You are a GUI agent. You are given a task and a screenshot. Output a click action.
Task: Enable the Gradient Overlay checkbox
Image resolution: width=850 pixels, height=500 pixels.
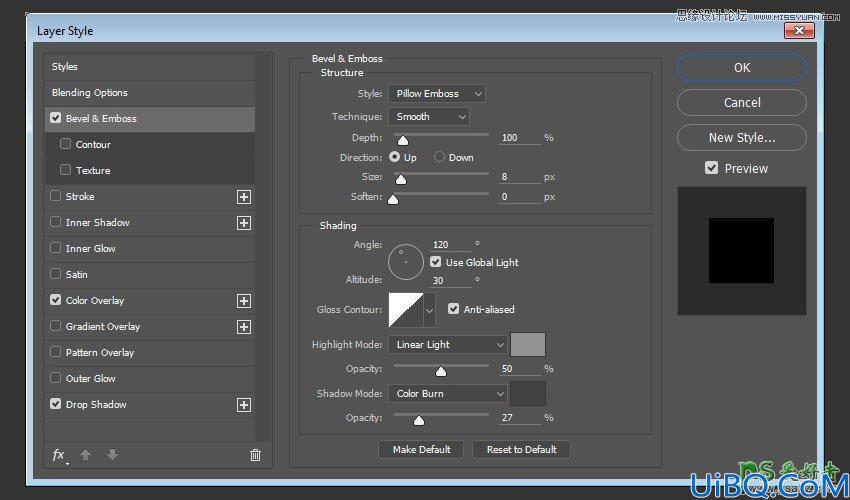(x=55, y=326)
